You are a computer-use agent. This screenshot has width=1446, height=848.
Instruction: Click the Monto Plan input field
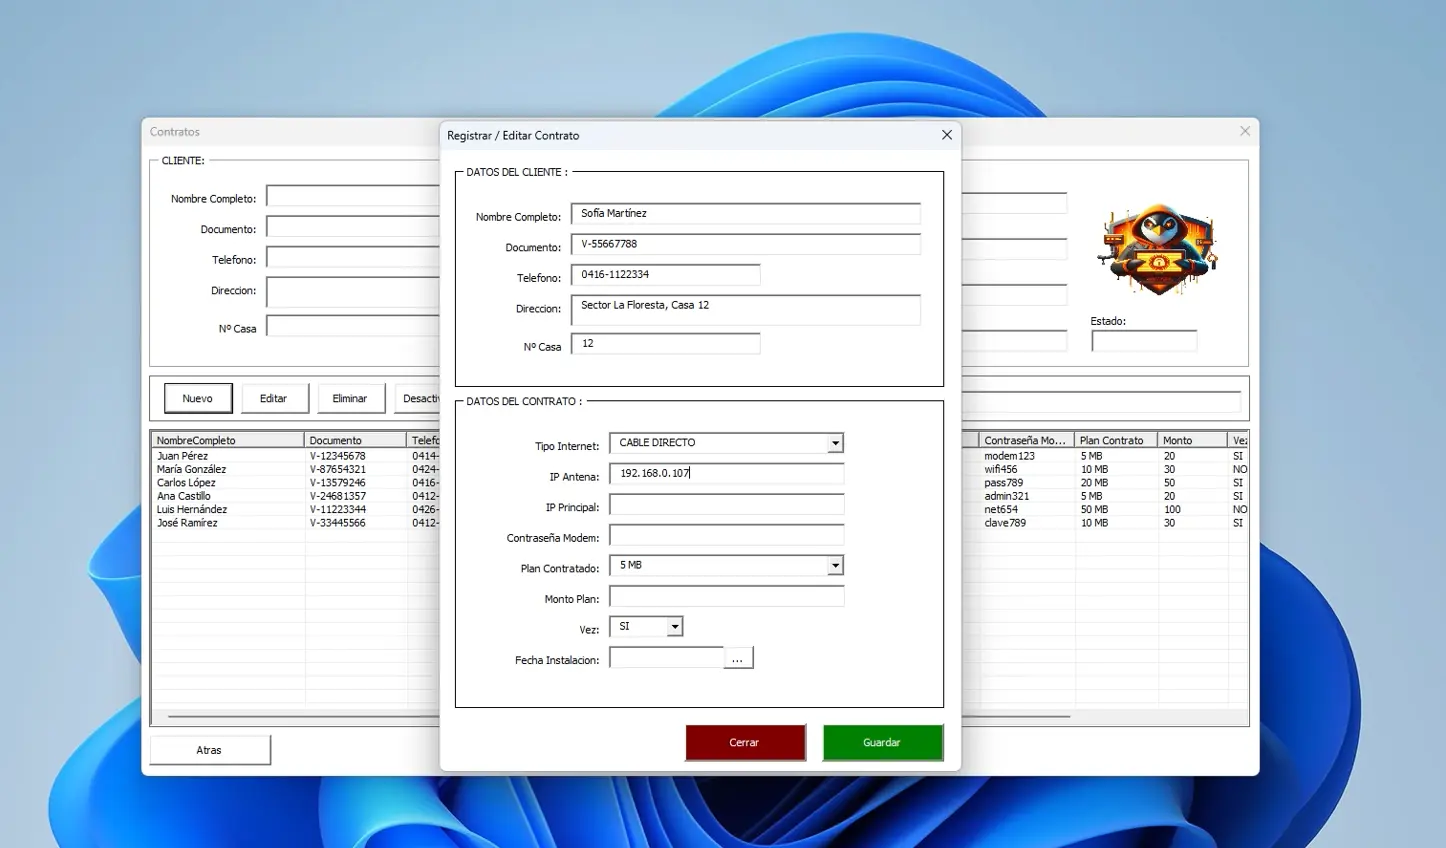tap(727, 597)
